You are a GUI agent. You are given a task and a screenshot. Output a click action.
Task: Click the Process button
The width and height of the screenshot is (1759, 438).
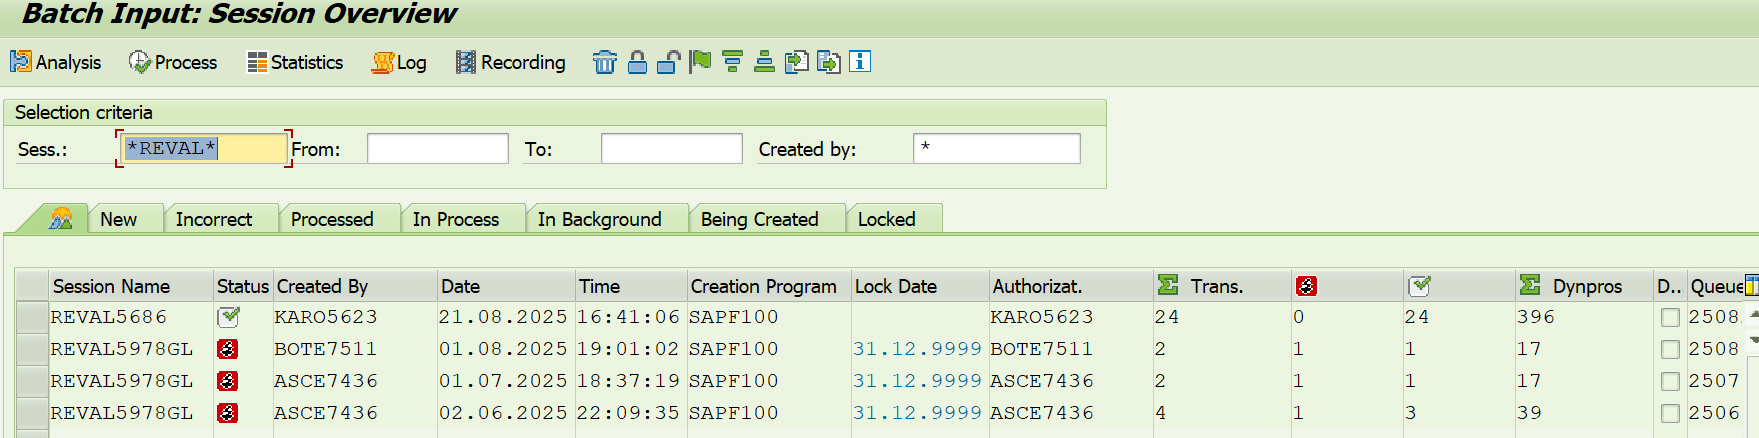click(x=173, y=62)
